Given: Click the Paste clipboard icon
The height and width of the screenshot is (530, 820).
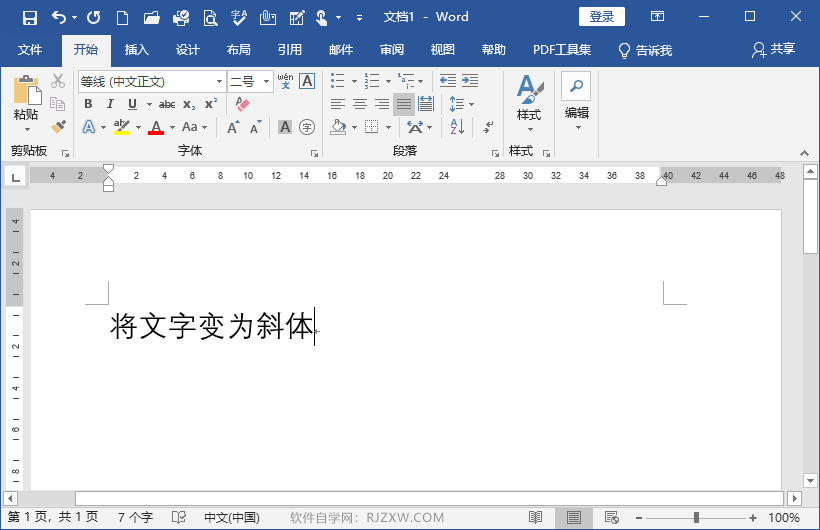Looking at the screenshot, I should coord(27,90).
